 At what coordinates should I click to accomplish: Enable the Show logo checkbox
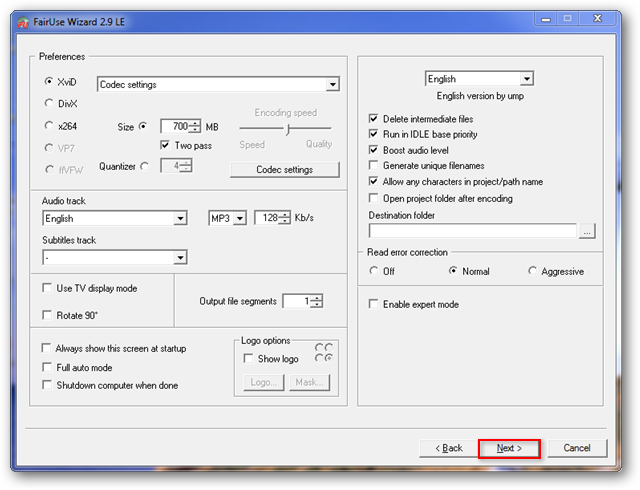click(x=248, y=358)
